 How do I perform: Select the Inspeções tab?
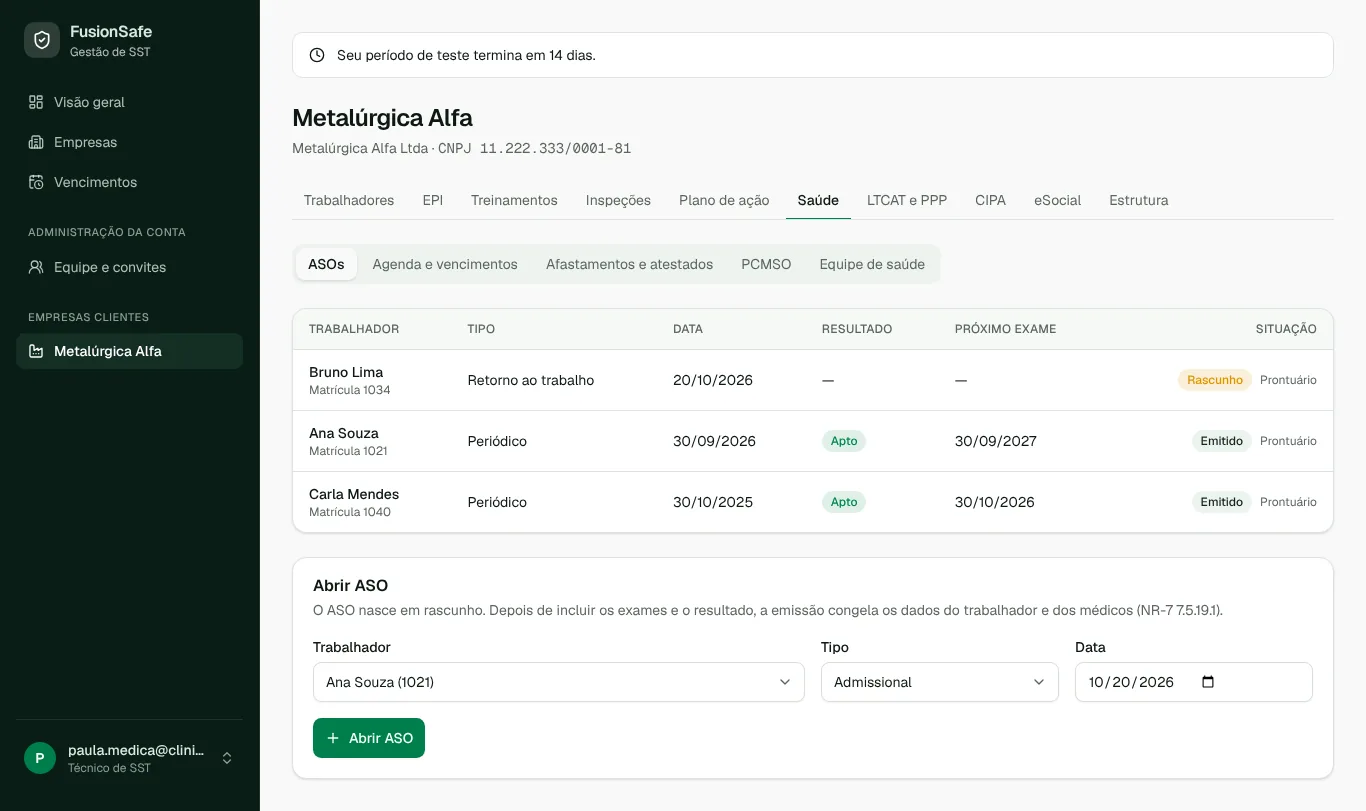click(x=618, y=200)
